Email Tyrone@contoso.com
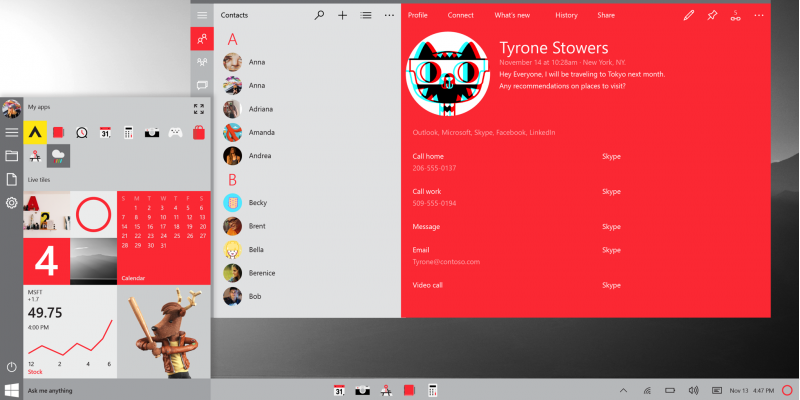Image resolution: width=800 pixels, height=400 pixels. (x=446, y=262)
